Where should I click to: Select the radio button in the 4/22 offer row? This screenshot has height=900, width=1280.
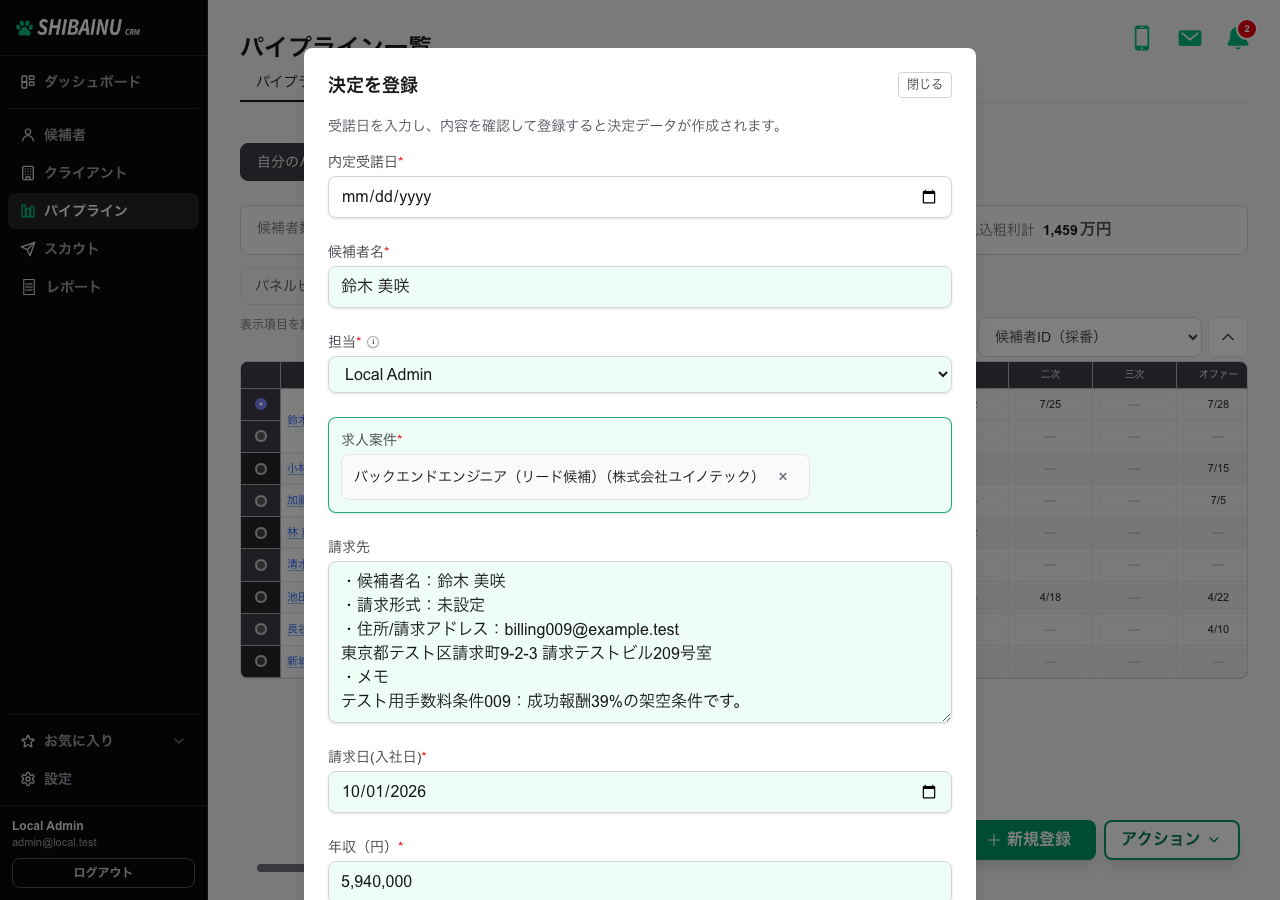coord(261,596)
